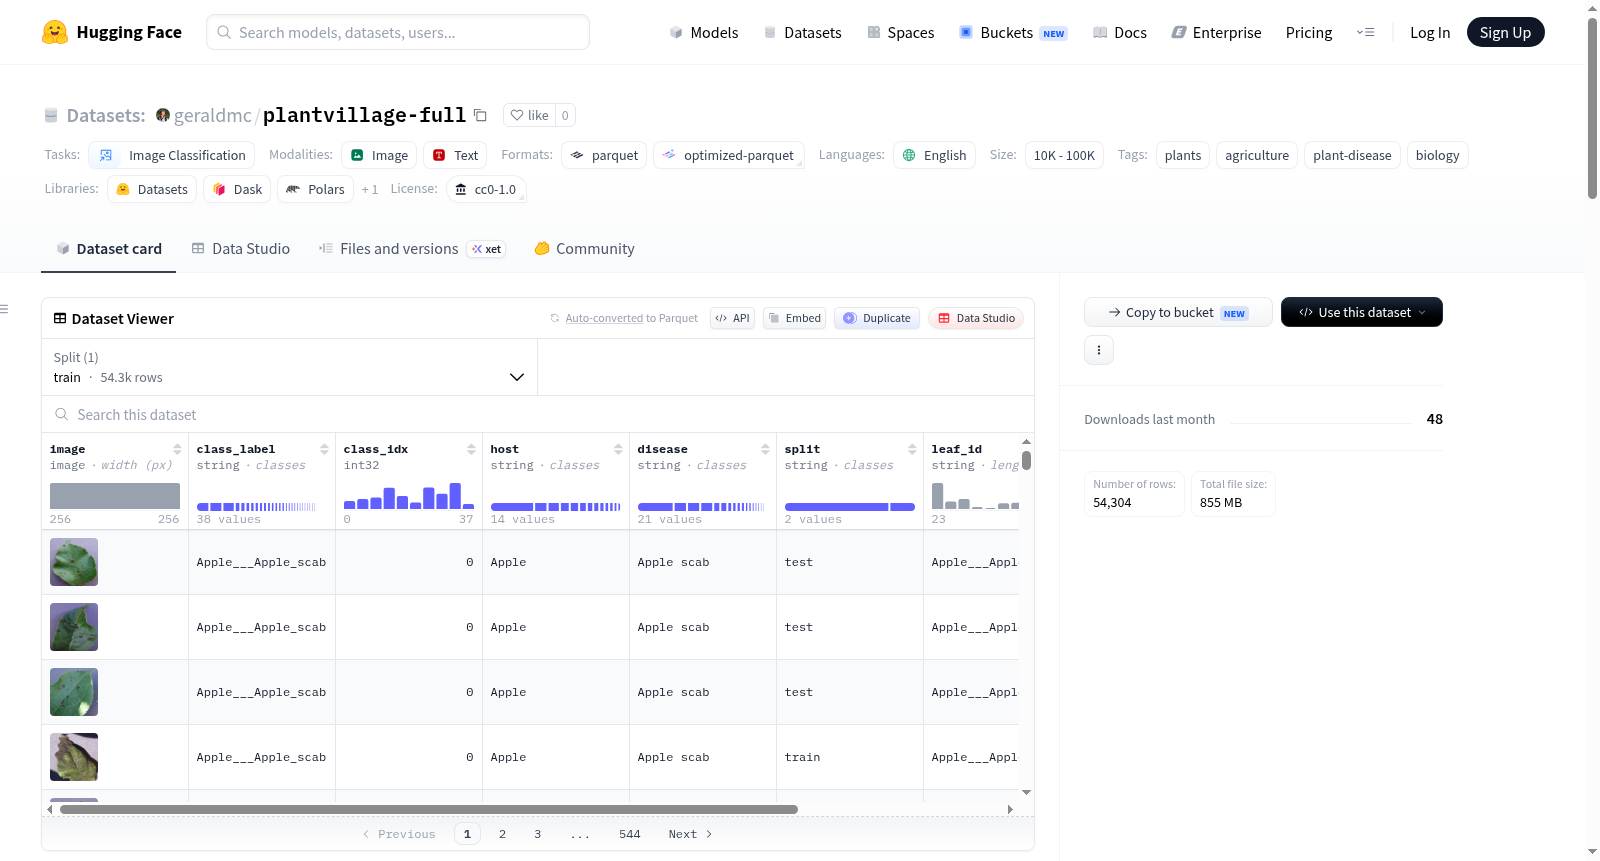Open the Pricing page link

[1309, 32]
